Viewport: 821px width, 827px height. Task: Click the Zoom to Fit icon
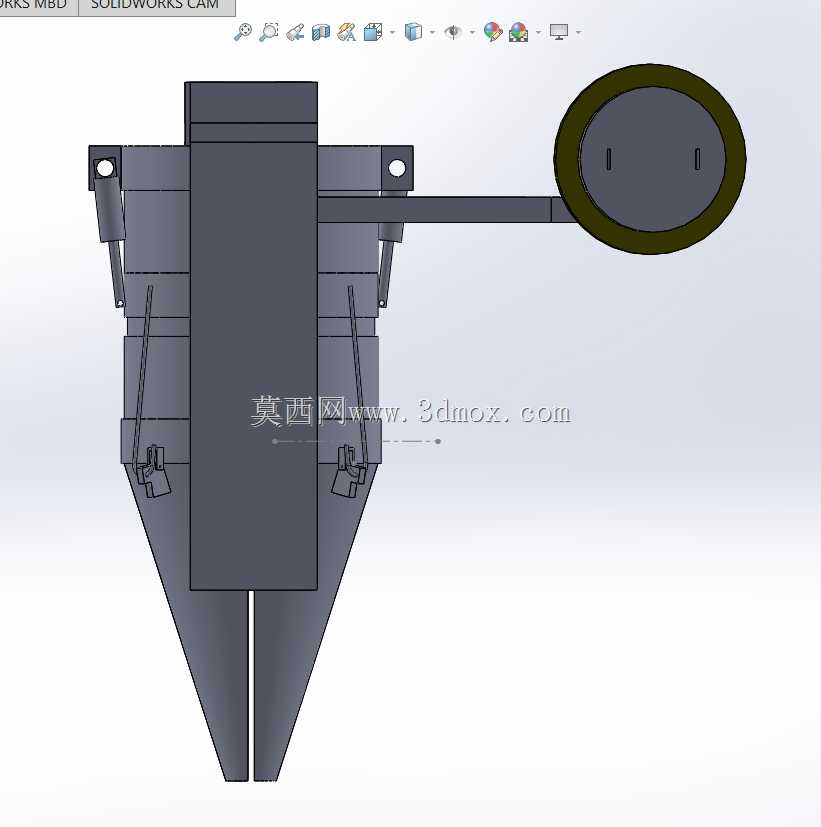243,32
